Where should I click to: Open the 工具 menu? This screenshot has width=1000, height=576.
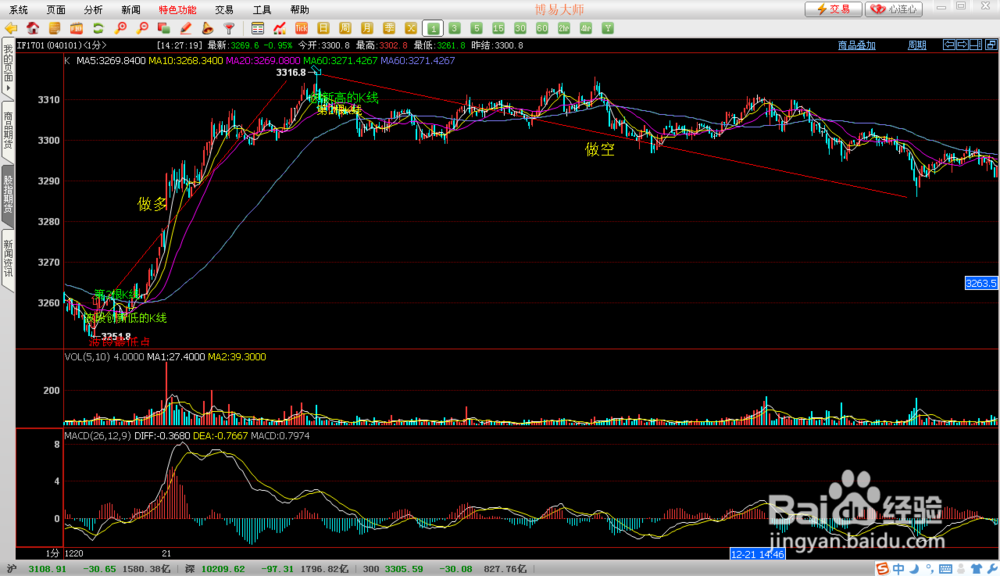pos(262,10)
